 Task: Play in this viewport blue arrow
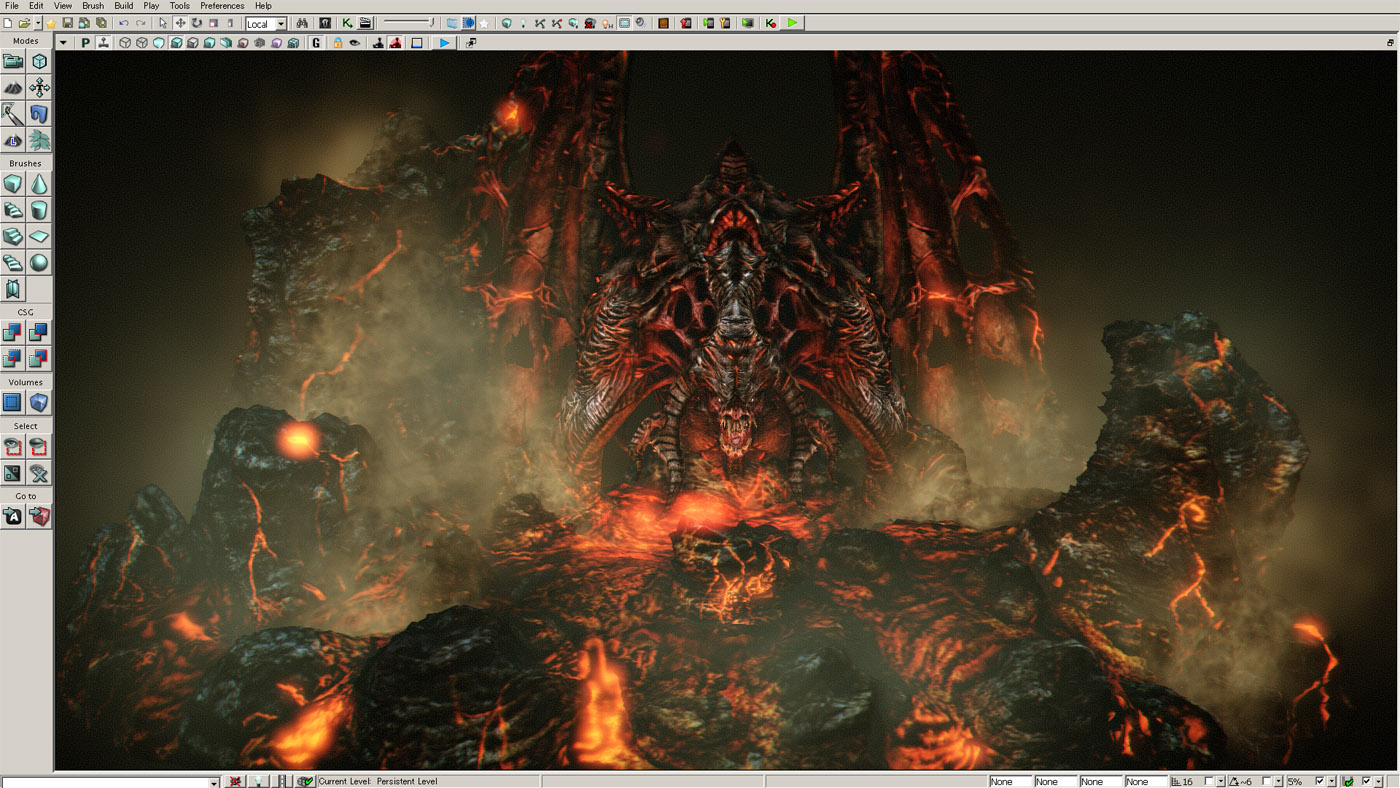pyautogui.click(x=444, y=43)
